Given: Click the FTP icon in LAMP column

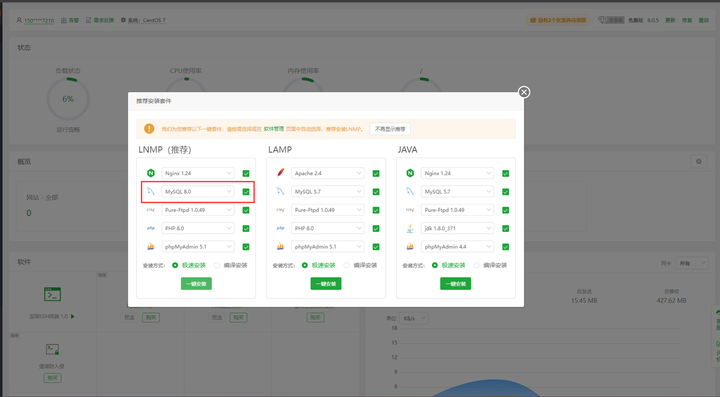Looking at the screenshot, I should click(x=281, y=210).
